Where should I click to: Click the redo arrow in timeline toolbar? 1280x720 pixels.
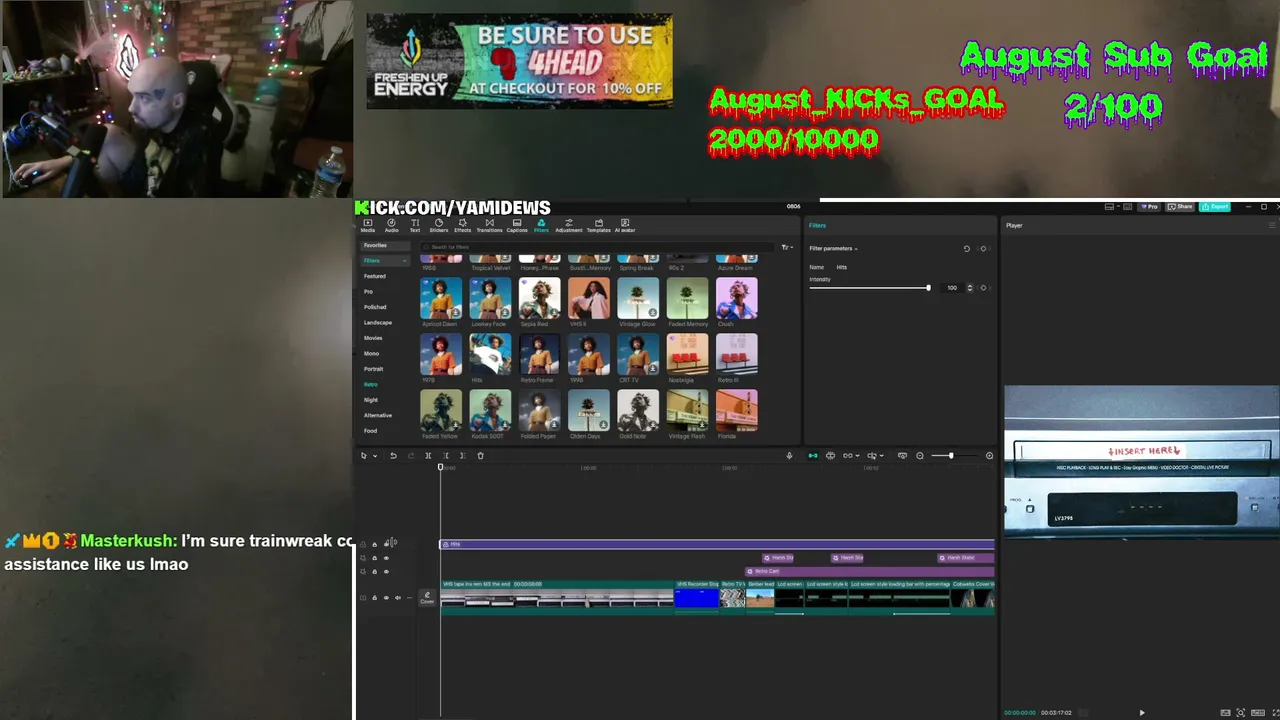pos(410,456)
